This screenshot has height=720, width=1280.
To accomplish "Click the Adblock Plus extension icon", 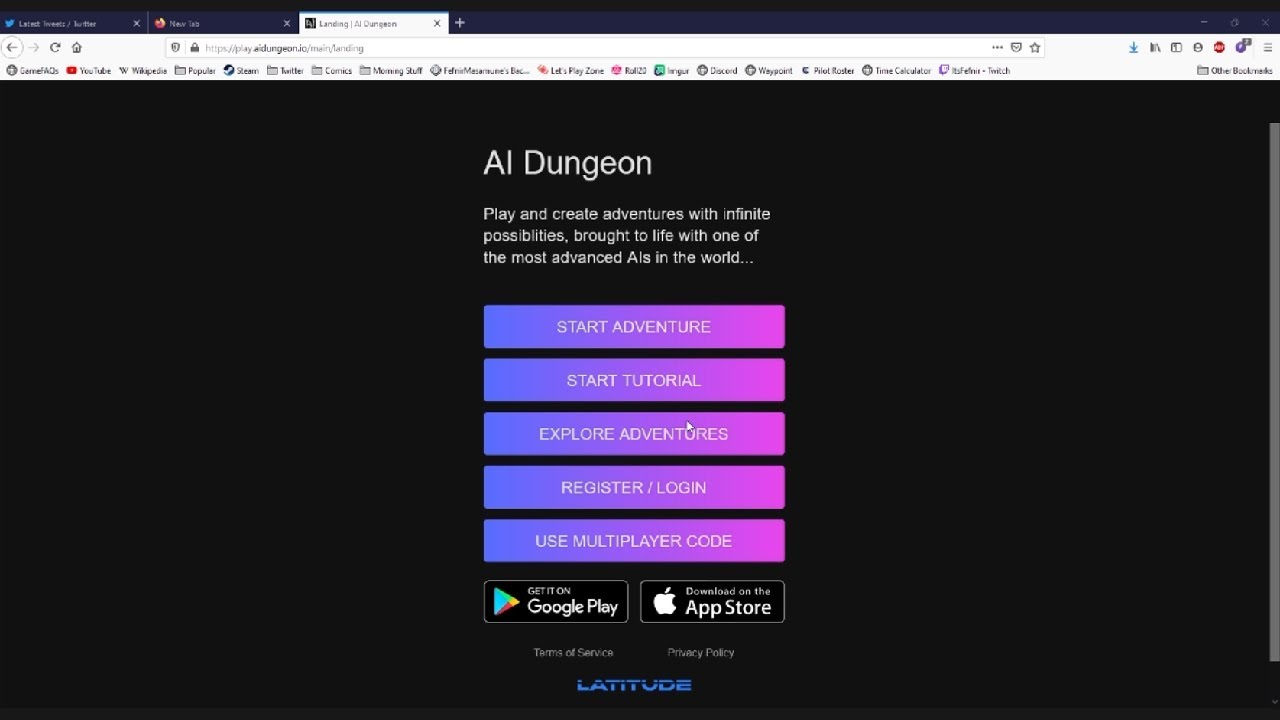I will pyautogui.click(x=1219, y=47).
